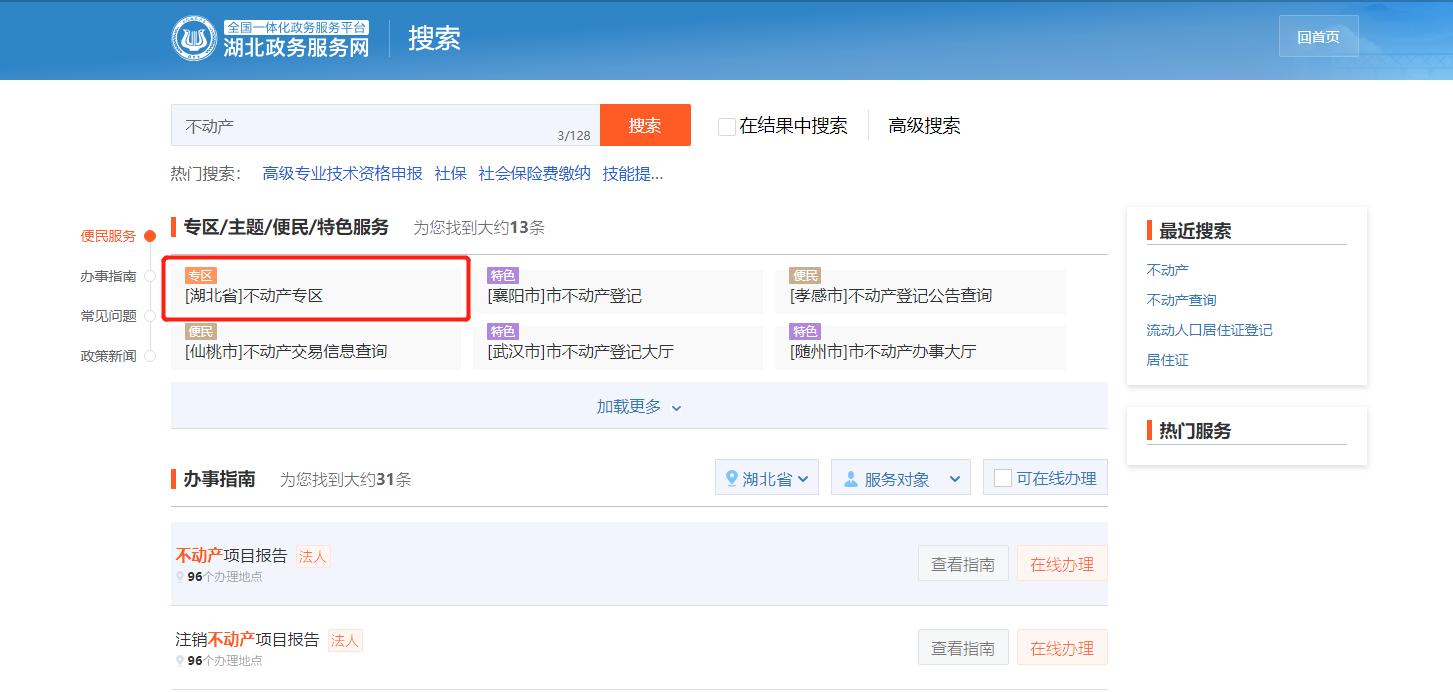Enable the 可在线办理 filter checkbox
The width and height of the screenshot is (1453, 692).
(1002, 477)
